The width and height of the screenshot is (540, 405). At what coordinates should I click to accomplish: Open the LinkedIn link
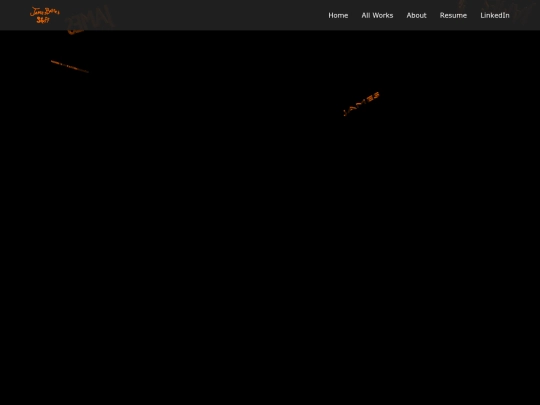495,15
